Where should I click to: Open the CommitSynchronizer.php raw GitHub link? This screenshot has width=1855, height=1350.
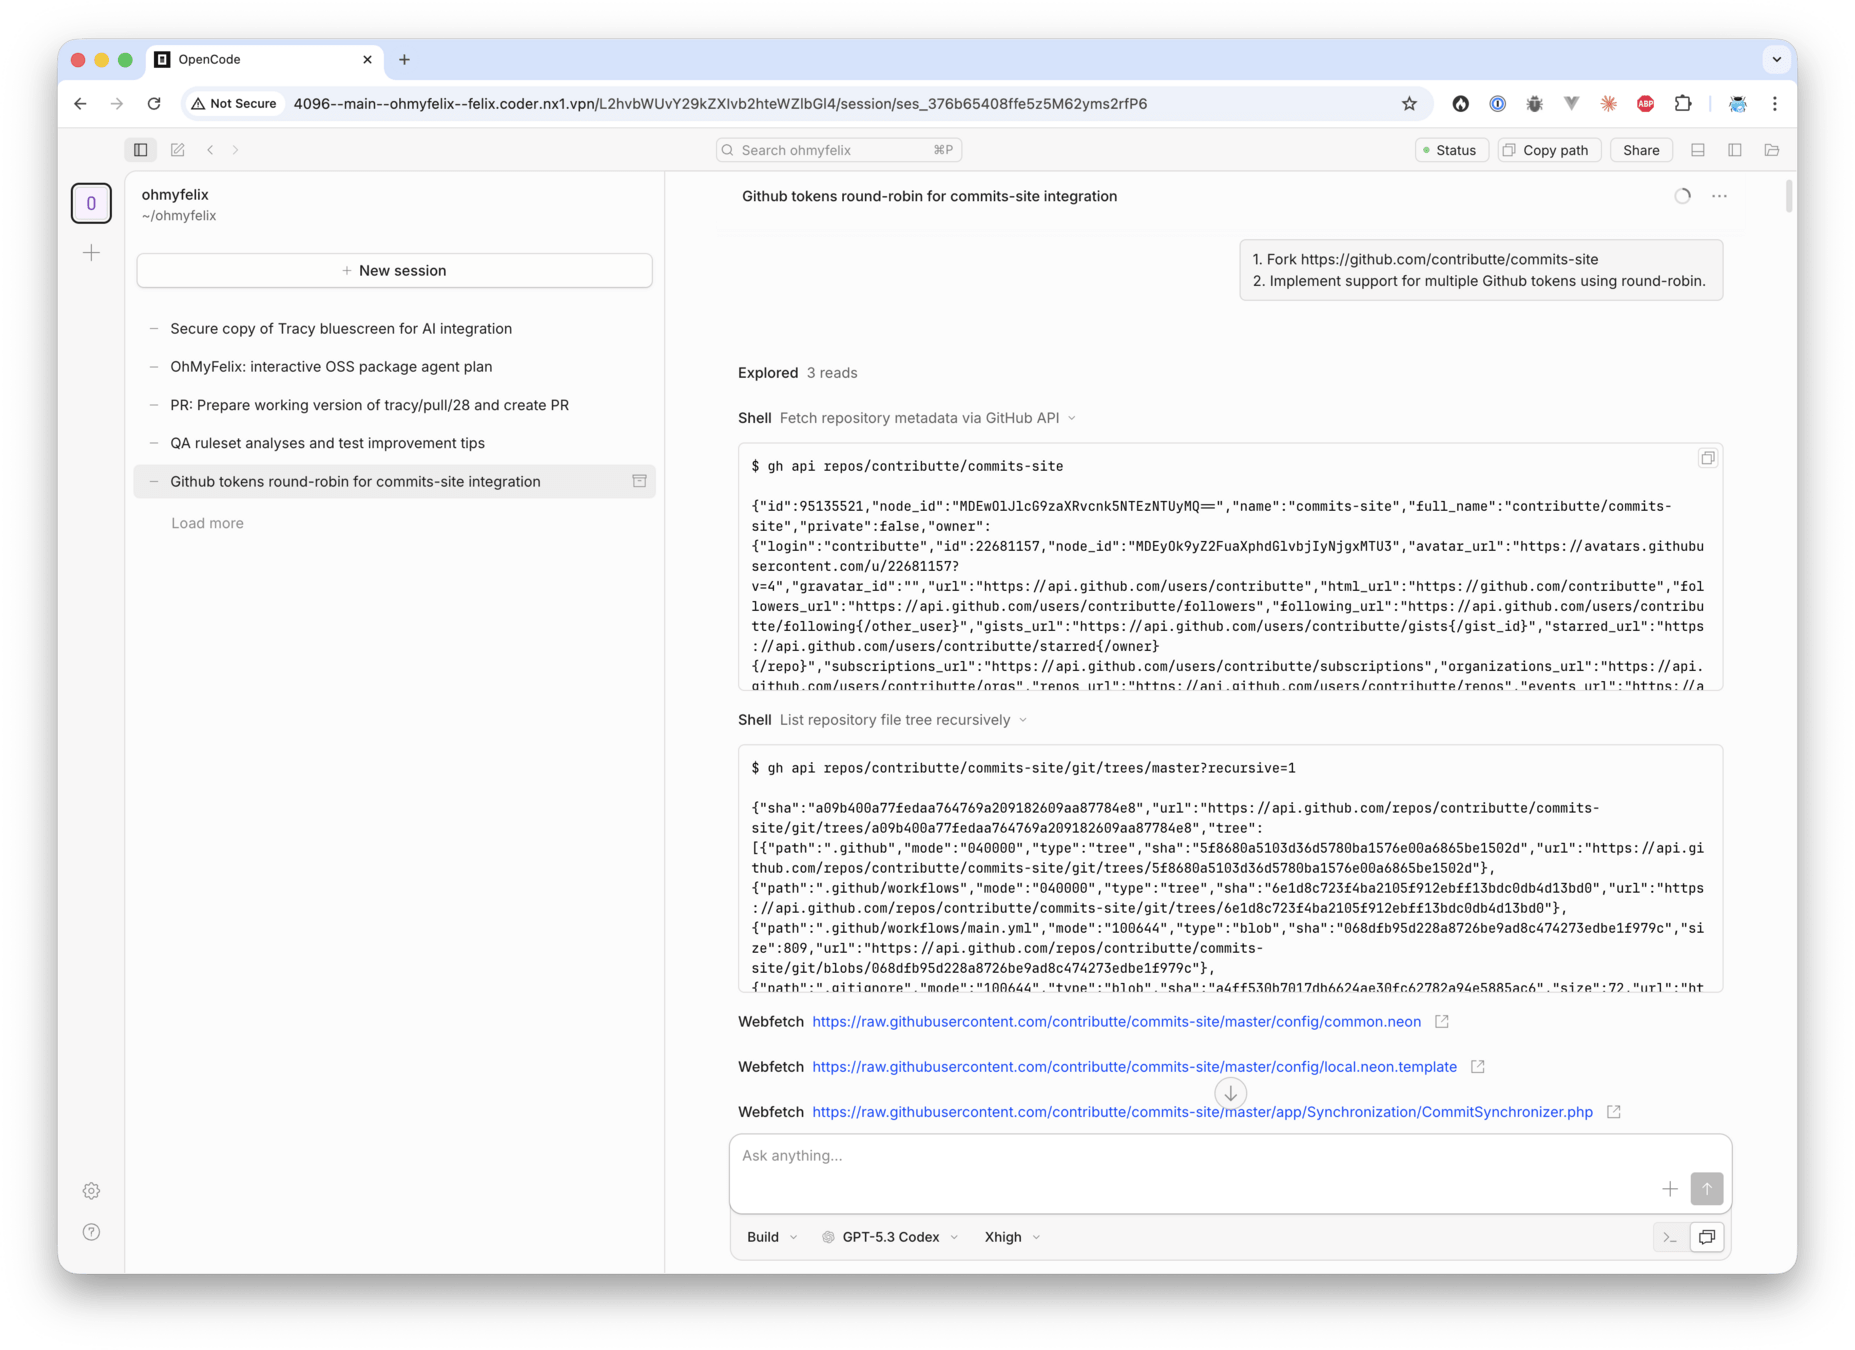(1202, 1112)
